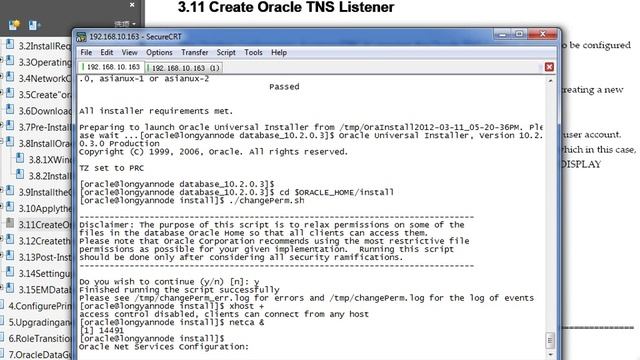Click the terminal scrollbar up arrow
Screen dimensions: 640x360
(550, 81)
